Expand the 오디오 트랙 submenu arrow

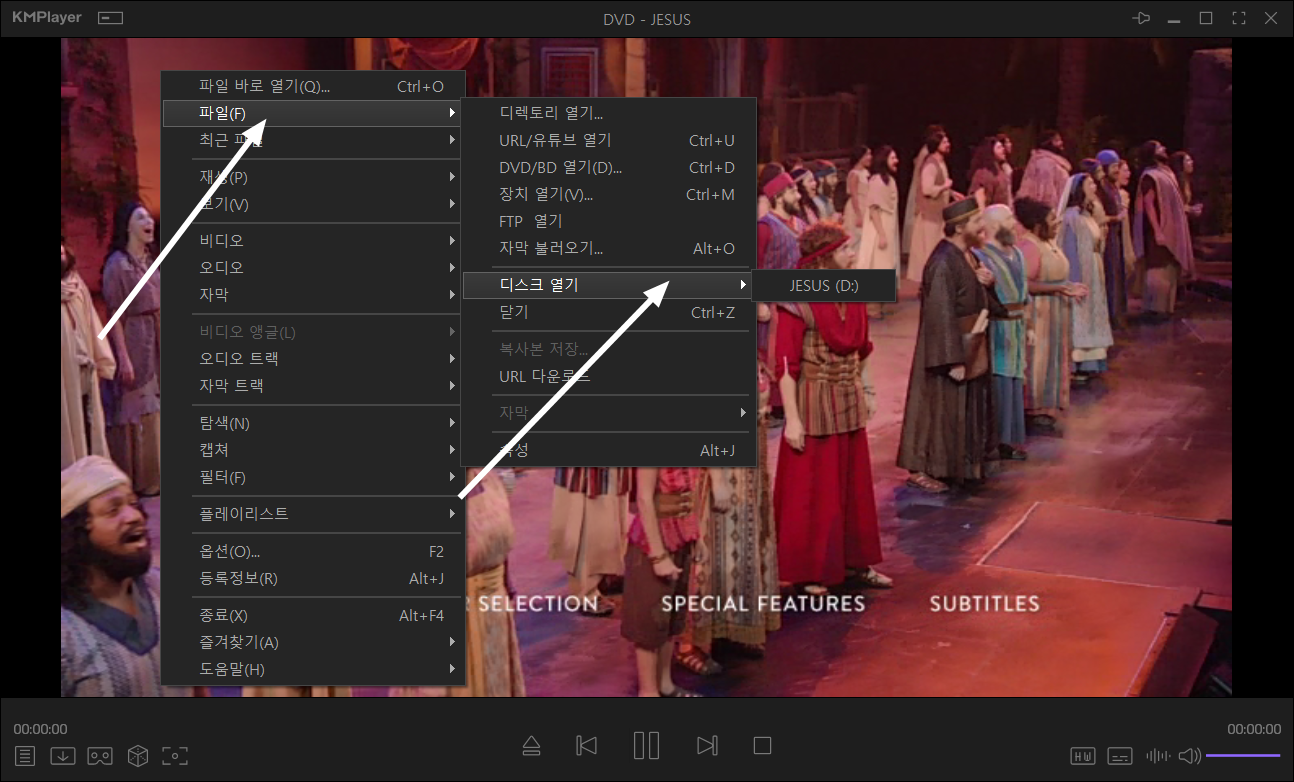[452, 358]
